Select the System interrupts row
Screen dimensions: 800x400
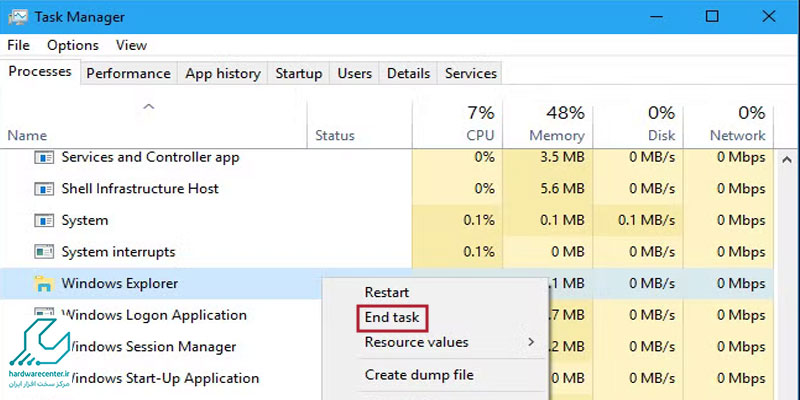tap(387, 252)
